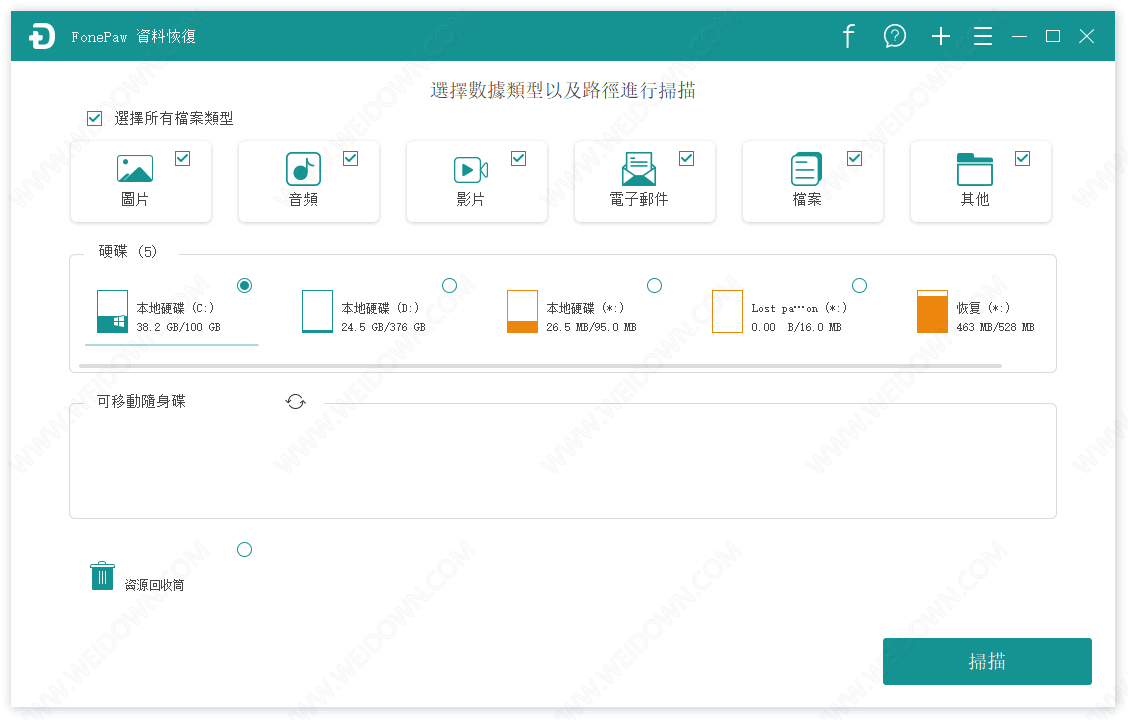Uncheck the 圖片 file type checkbox

click(182, 158)
